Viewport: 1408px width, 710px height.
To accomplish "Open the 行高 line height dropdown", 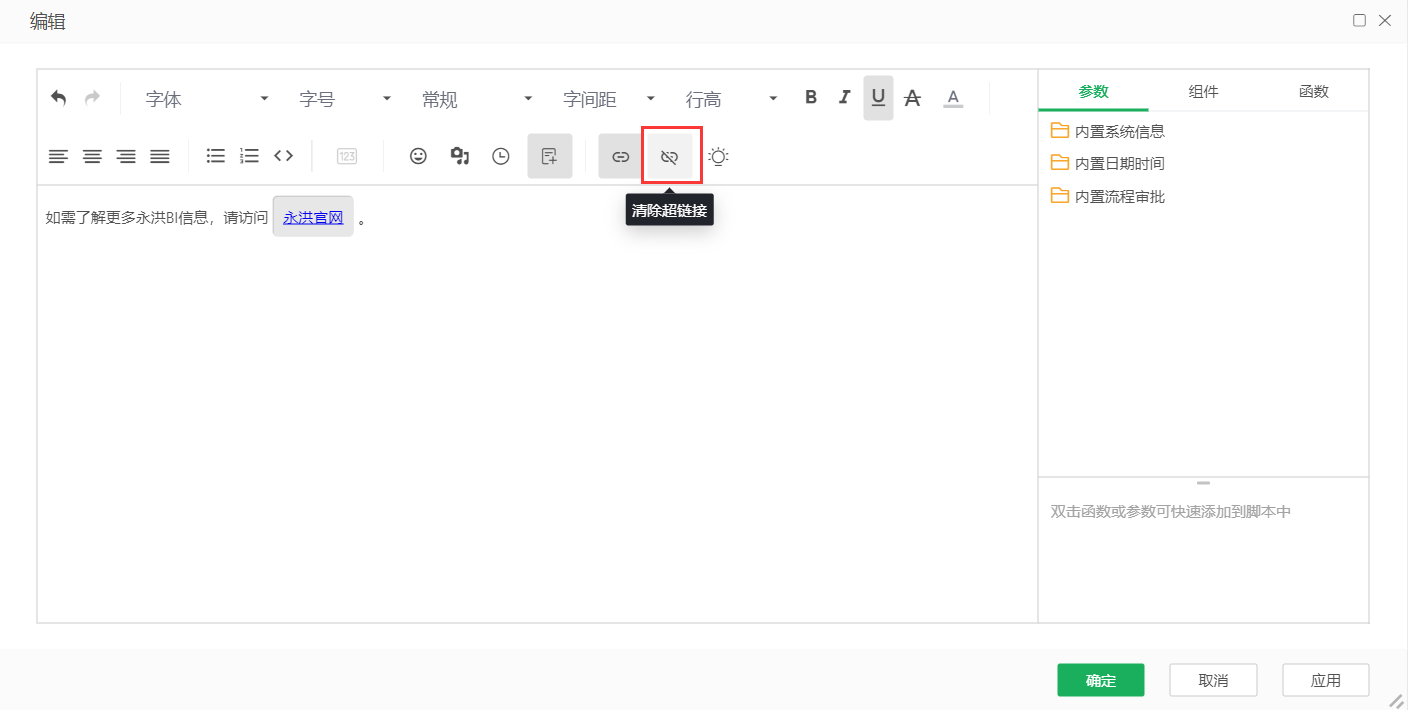I will (730, 98).
